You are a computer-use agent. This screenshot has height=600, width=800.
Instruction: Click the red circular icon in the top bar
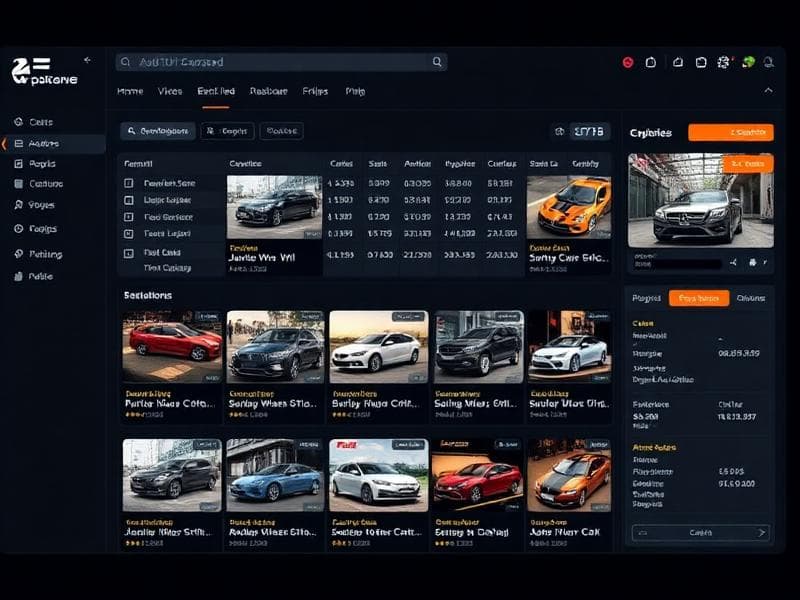pos(628,63)
